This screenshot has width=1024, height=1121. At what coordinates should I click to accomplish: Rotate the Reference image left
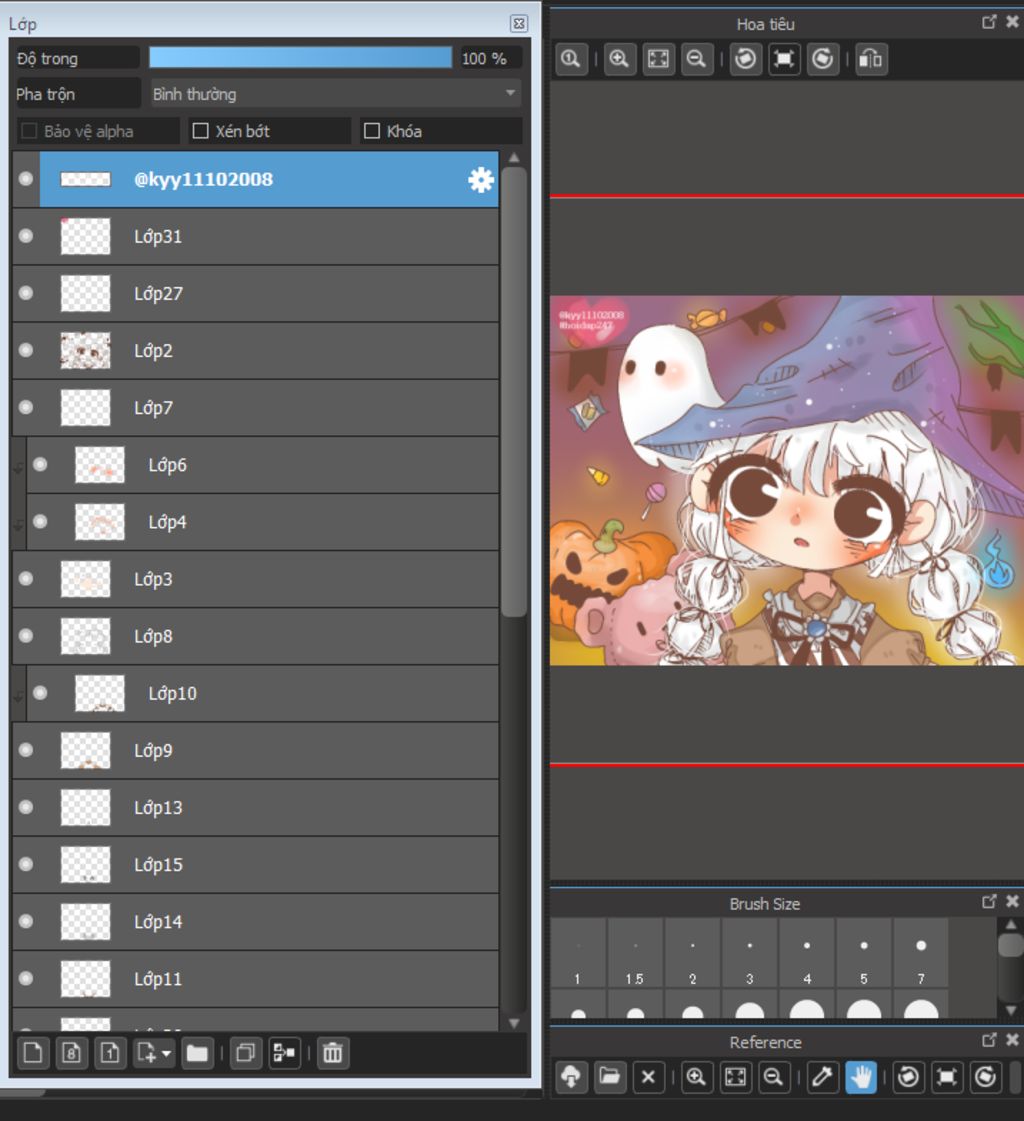pyautogui.click(x=909, y=1077)
